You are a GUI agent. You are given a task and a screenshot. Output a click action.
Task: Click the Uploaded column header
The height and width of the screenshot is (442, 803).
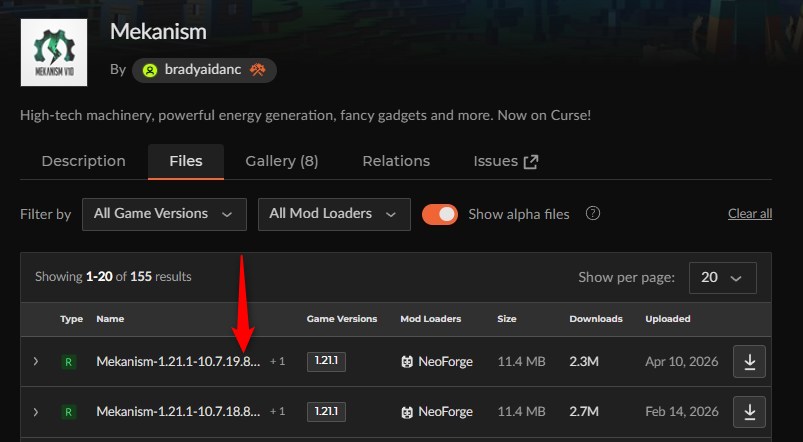pyautogui.click(x=668, y=319)
